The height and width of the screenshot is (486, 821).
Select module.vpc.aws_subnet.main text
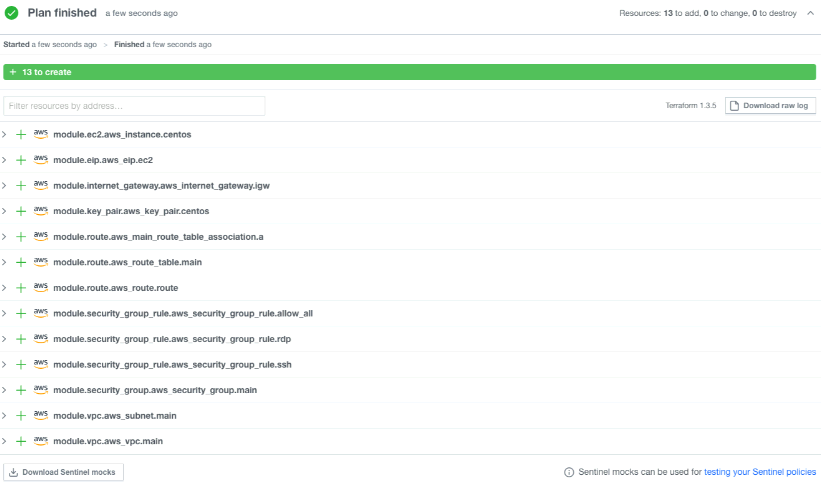point(115,416)
